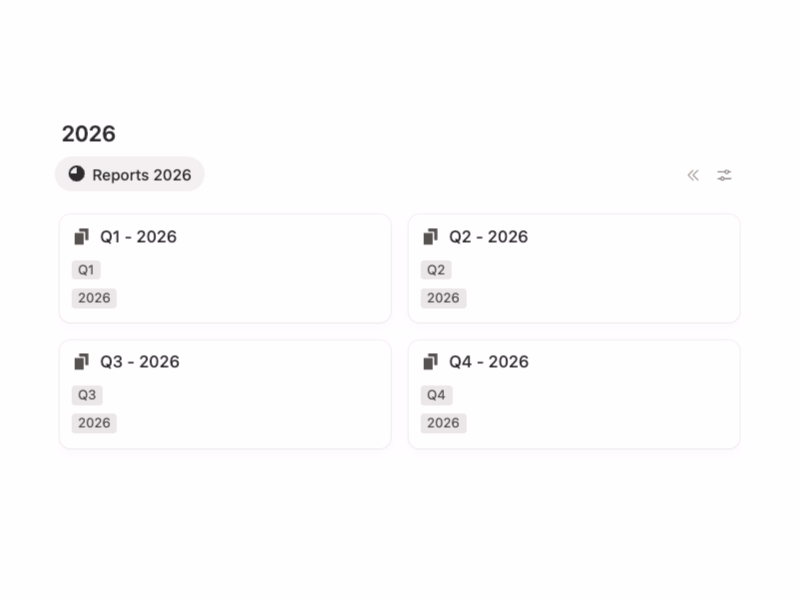The height and width of the screenshot is (600, 800).
Task: Open the Q3 - 2026 report title
Action: point(139,362)
